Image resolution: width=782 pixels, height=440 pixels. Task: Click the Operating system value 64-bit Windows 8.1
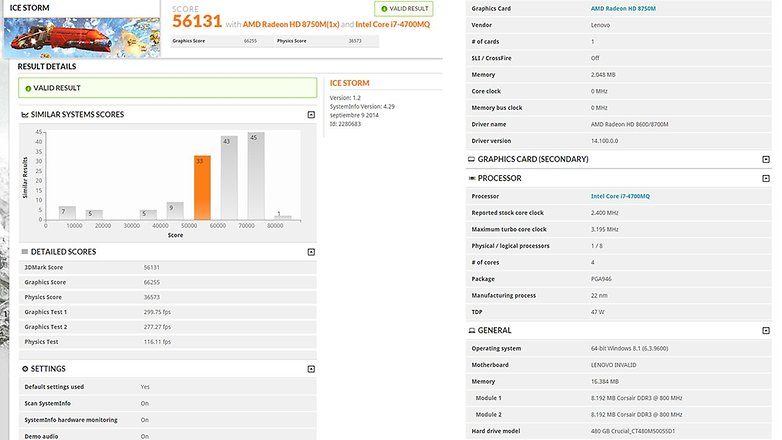629,349
